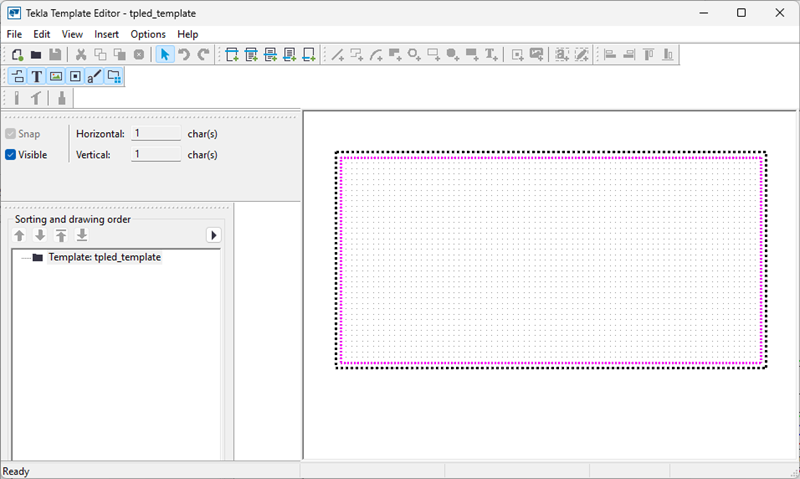
Task: Click the Open folder toolbar icon
Action: [36, 54]
